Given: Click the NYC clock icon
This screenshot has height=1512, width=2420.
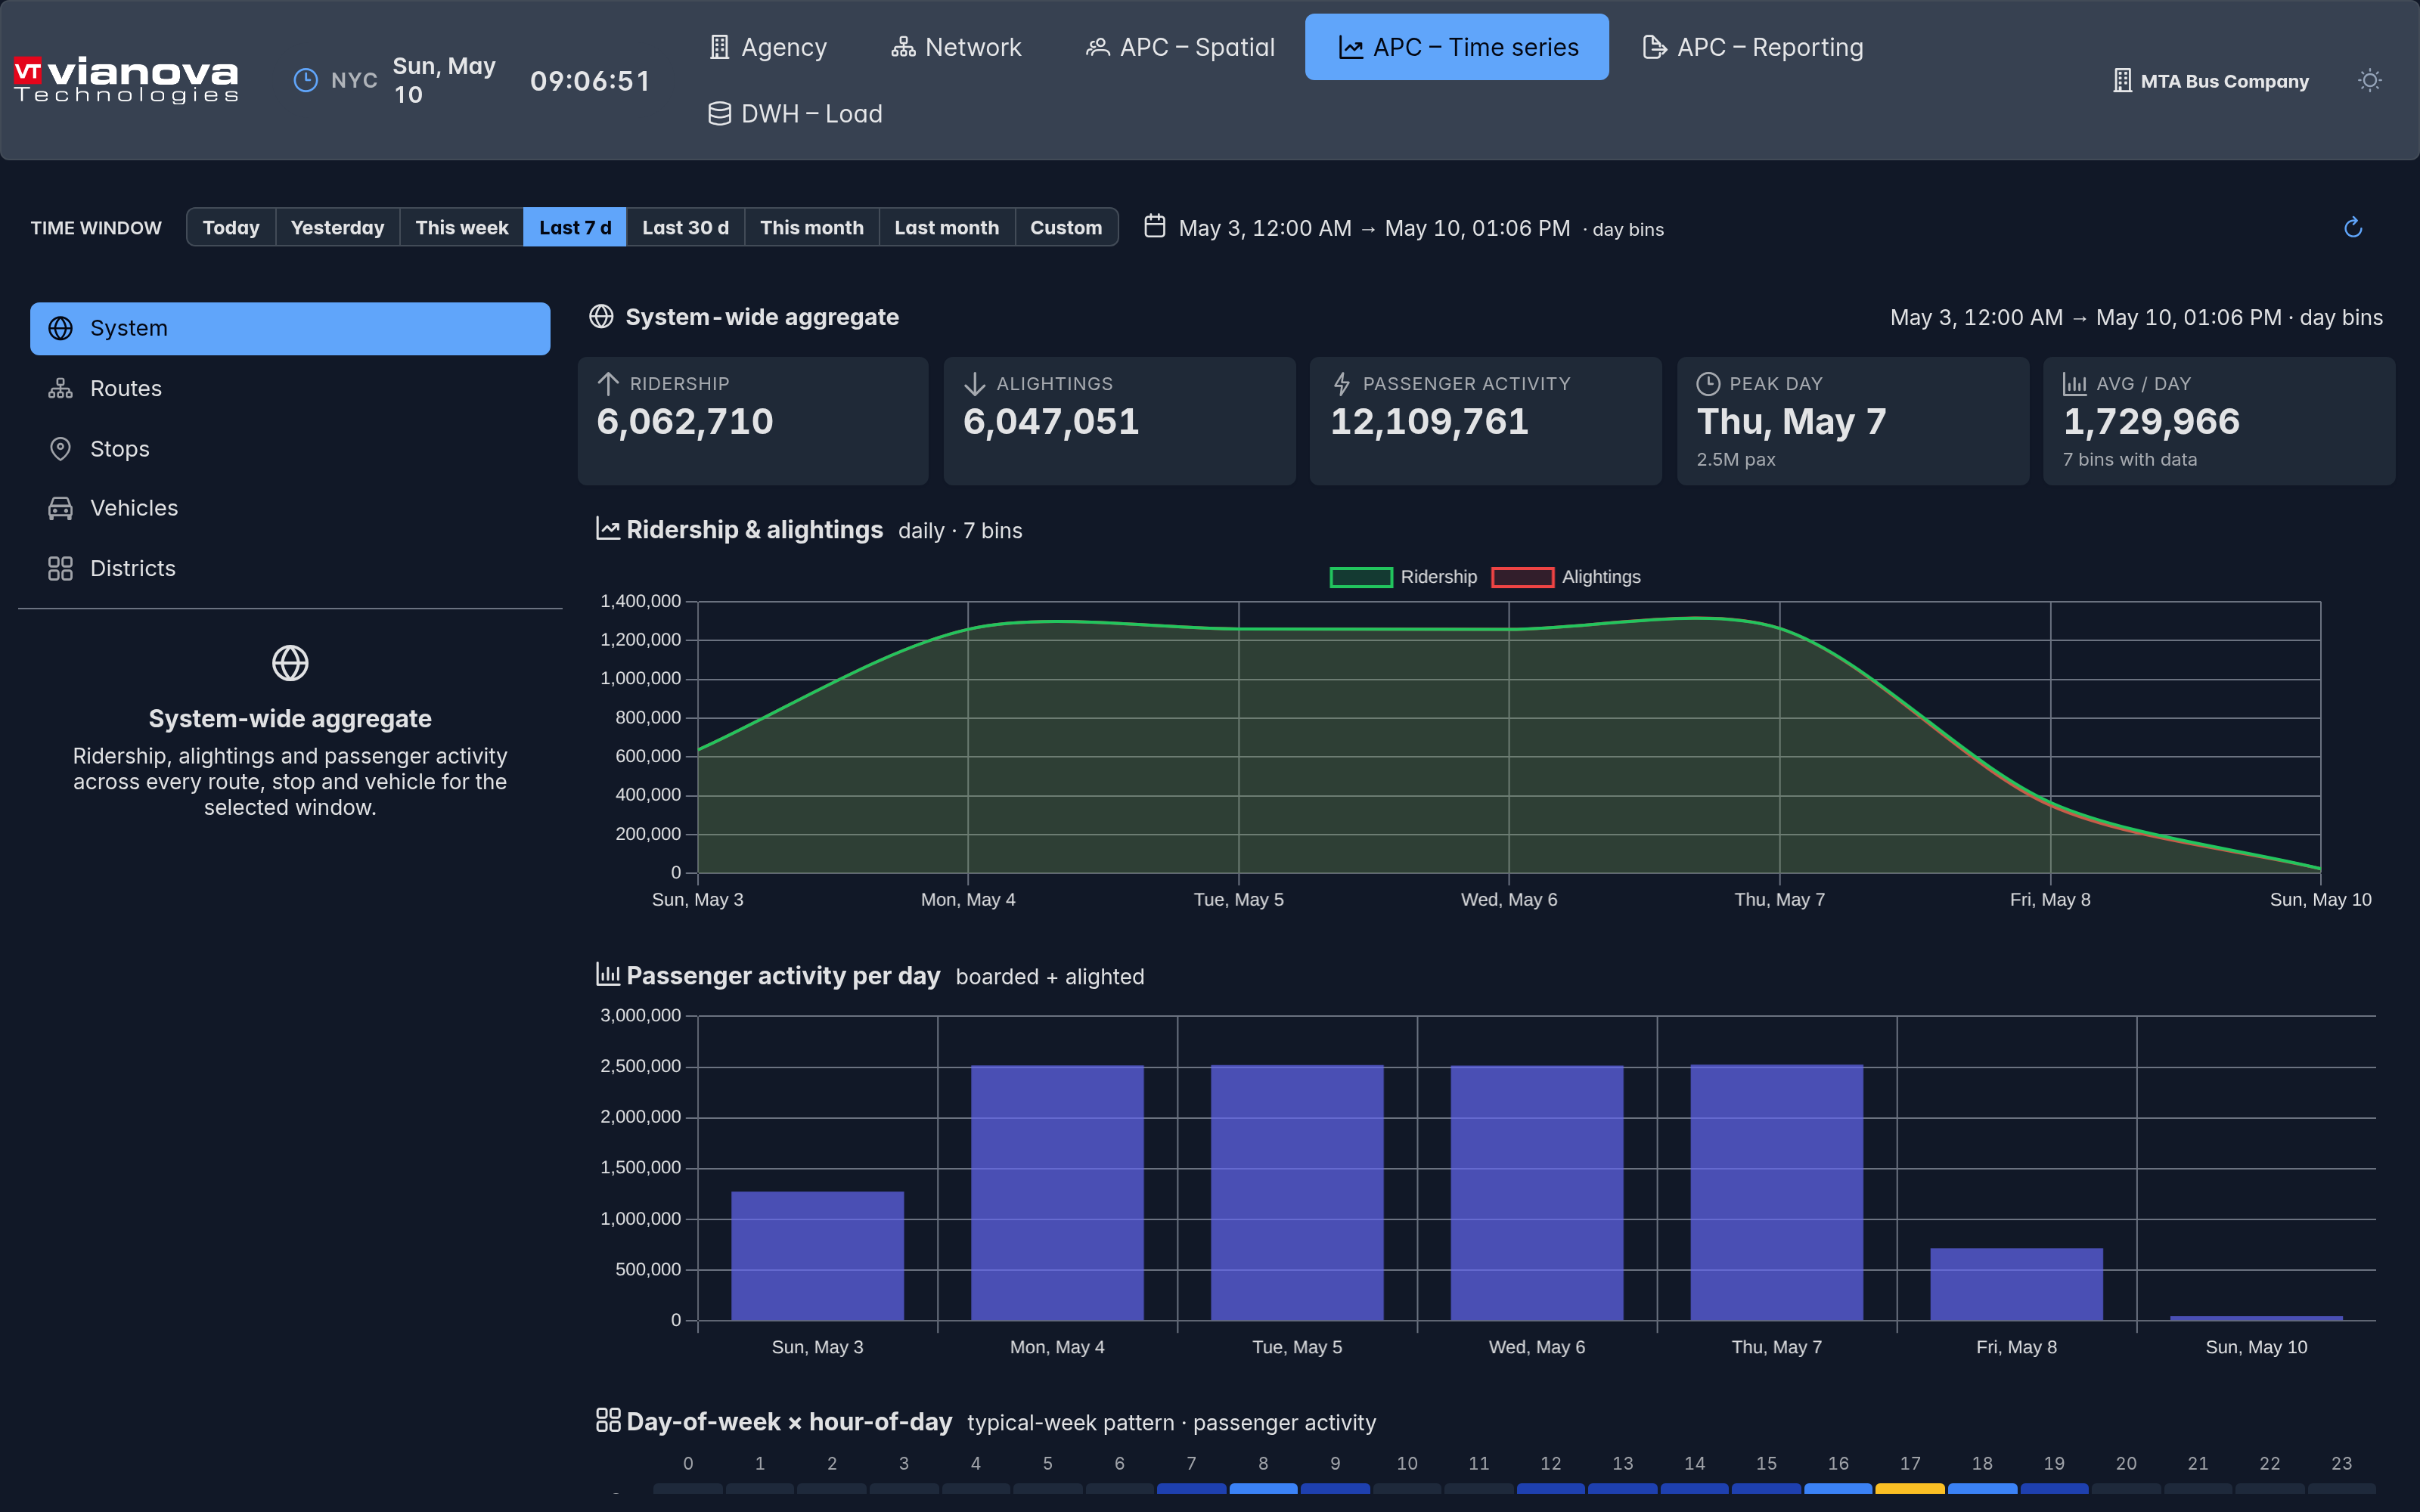Looking at the screenshot, I should tap(305, 80).
